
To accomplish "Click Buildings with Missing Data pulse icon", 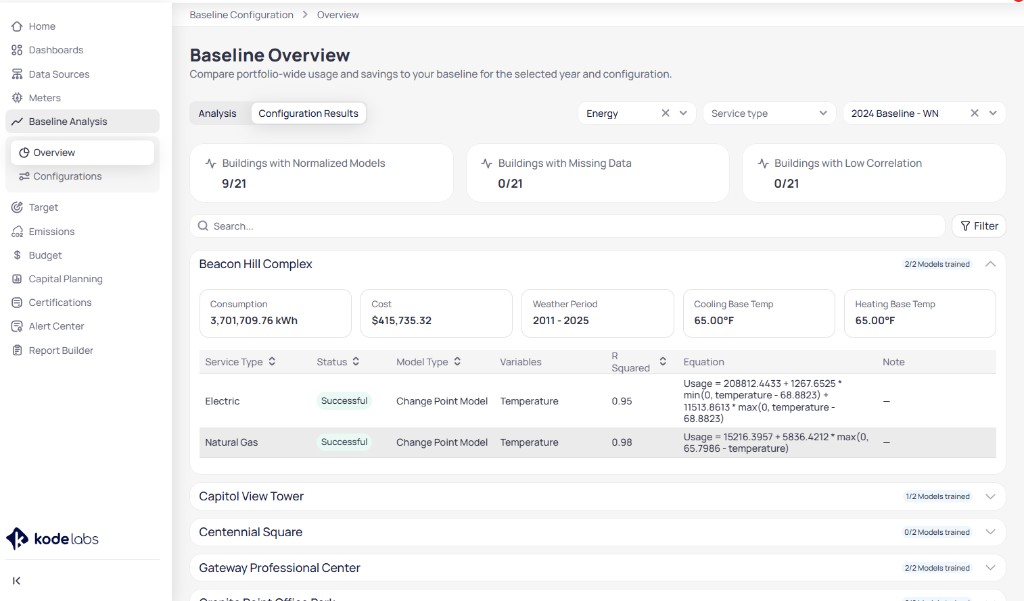I will click(487, 163).
